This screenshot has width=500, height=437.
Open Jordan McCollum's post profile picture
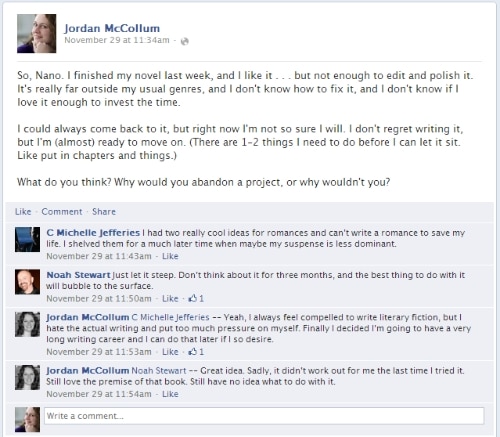click(37, 33)
